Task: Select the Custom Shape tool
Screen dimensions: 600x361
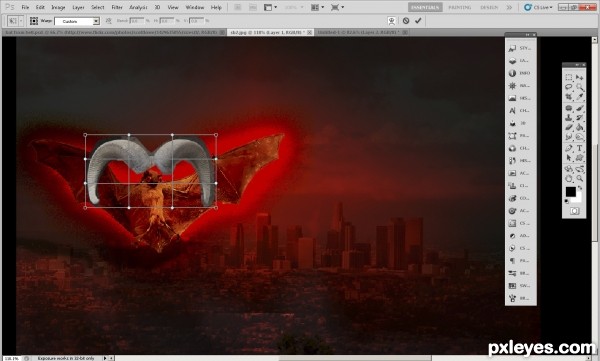Action: pos(580,158)
